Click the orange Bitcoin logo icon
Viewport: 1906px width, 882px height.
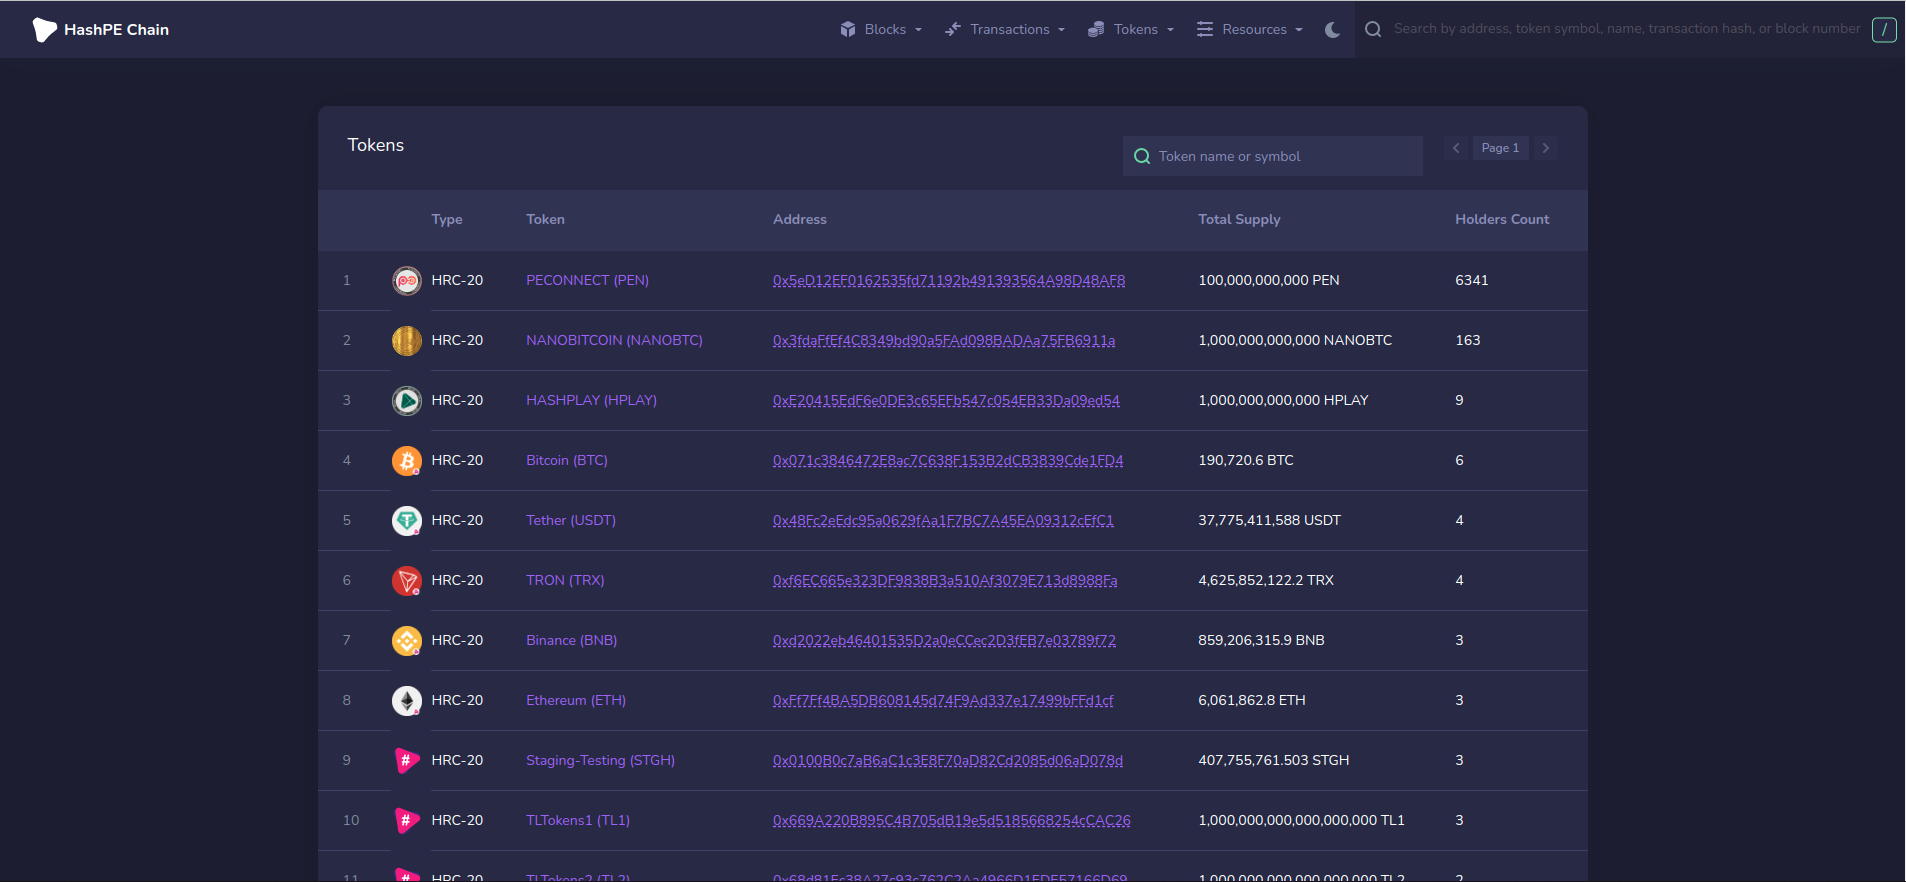406,461
